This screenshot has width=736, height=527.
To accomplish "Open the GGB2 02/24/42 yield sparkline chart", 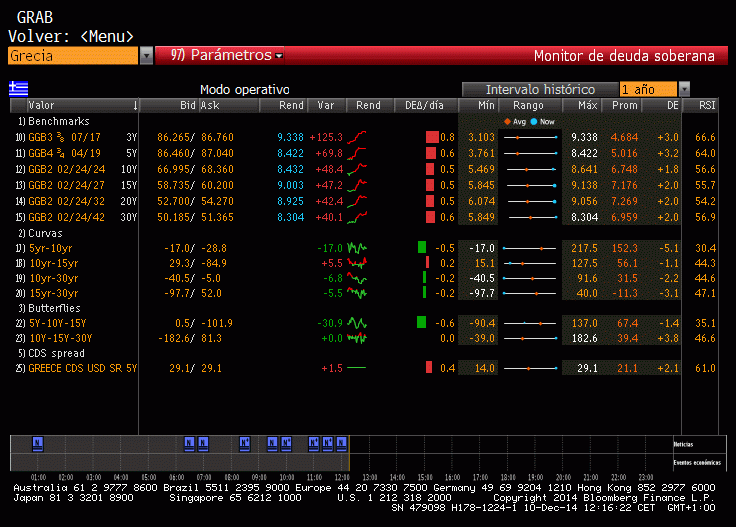I will [357, 217].
